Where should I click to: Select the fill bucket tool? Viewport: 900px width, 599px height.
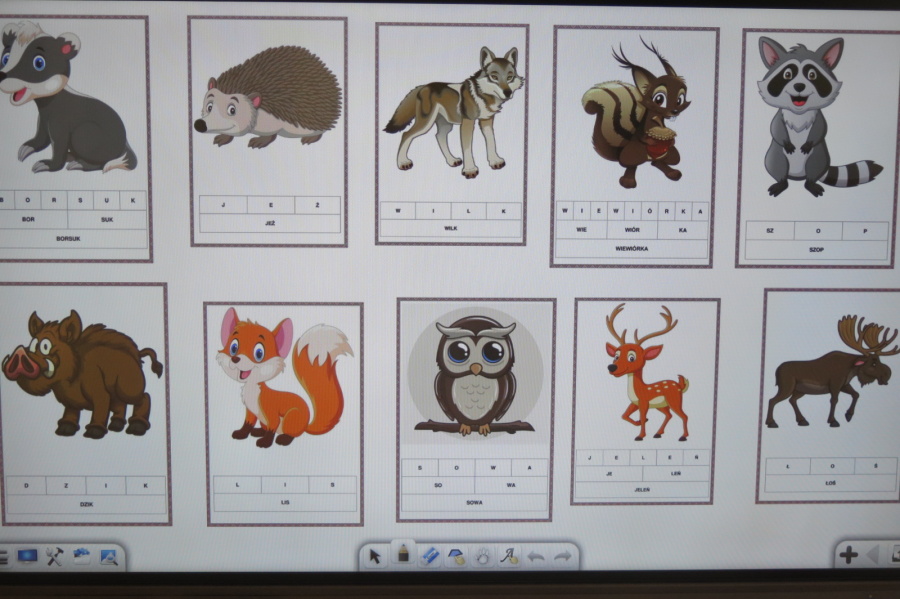[x=456, y=557]
